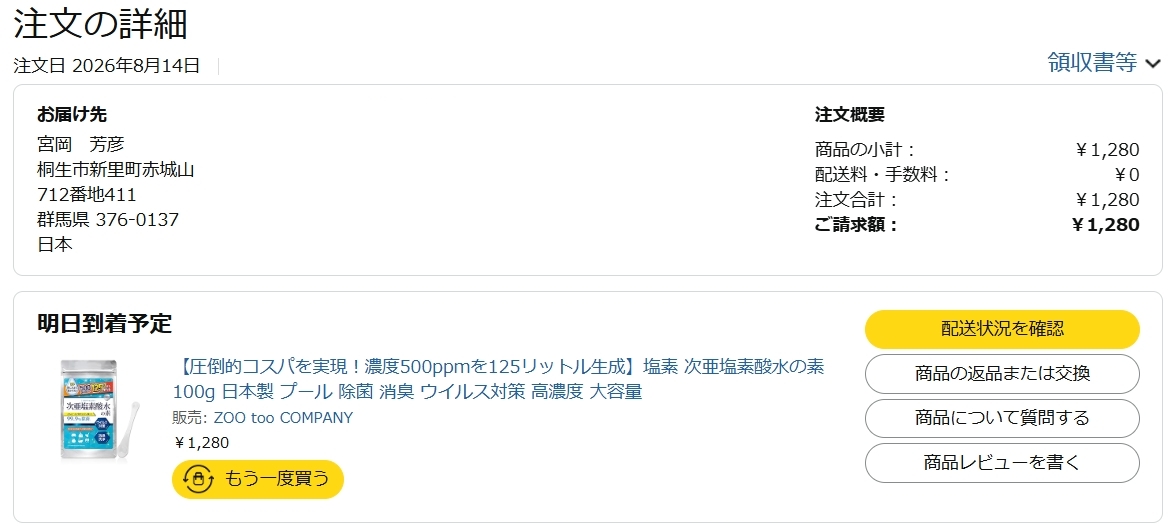Click the yellow 配送状況を確認 button

coord(1002,328)
